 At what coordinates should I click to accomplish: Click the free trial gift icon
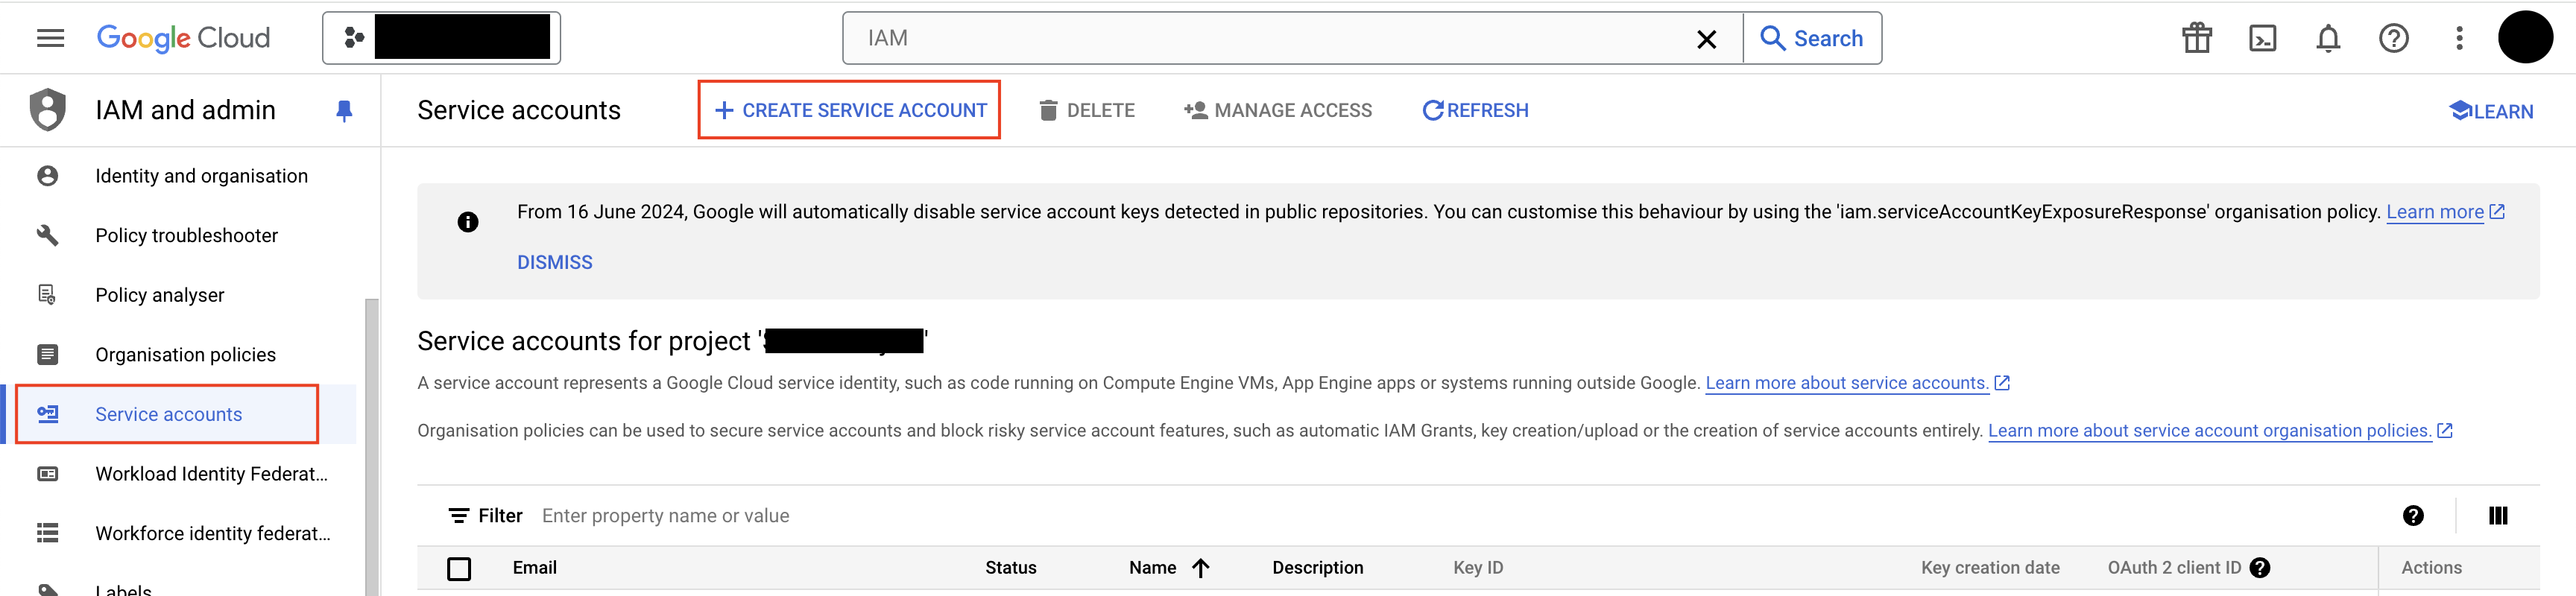pyautogui.click(x=2197, y=38)
